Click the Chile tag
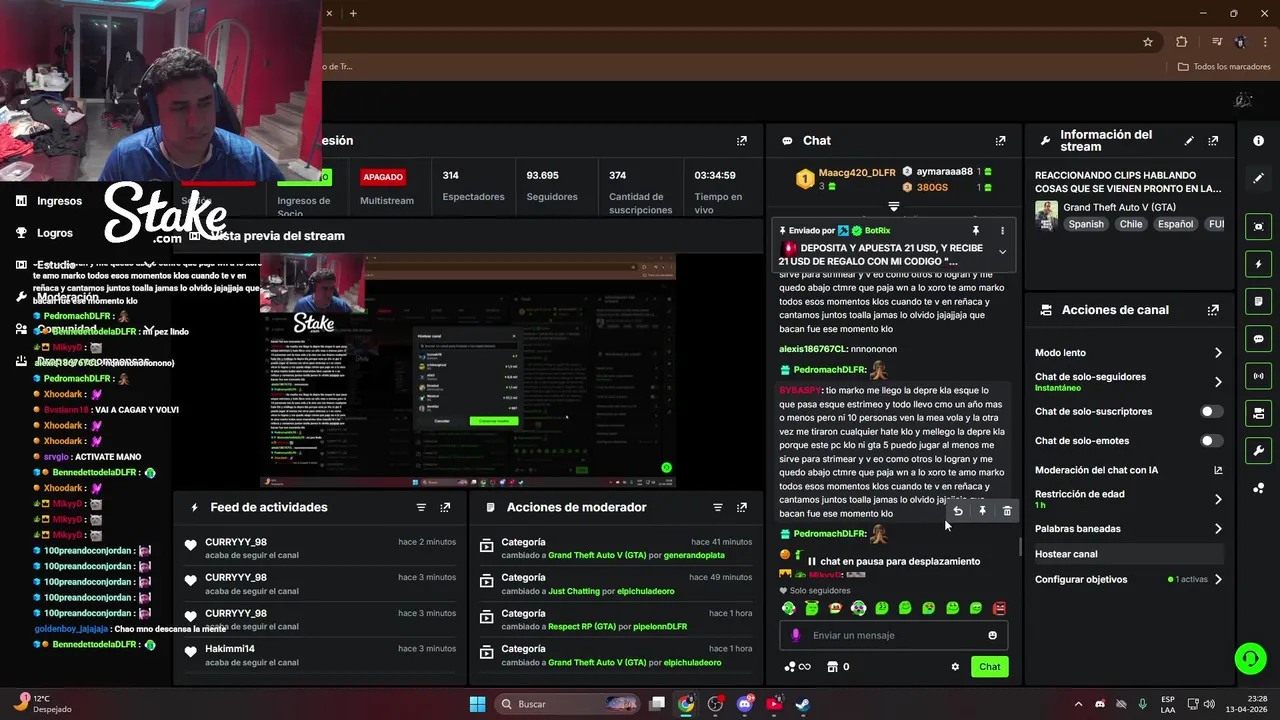Viewport: 1280px width, 720px height. pyautogui.click(x=1131, y=225)
